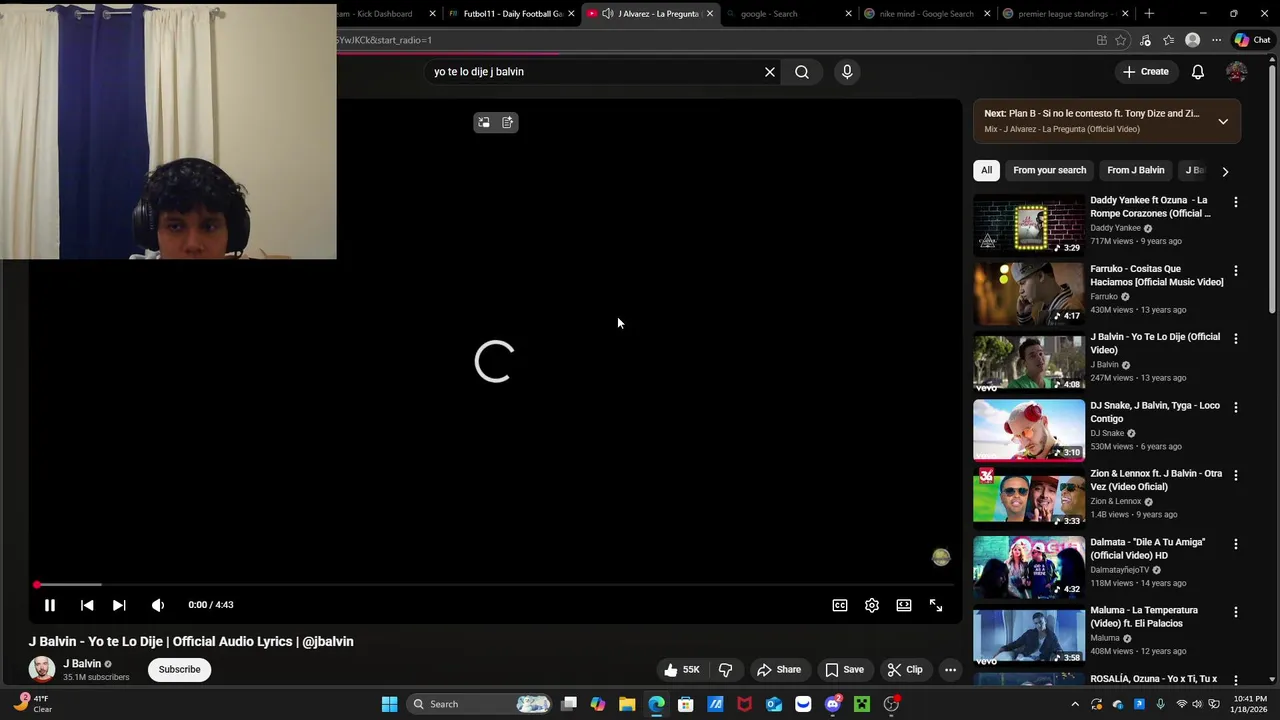This screenshot has height=720, width=1280.
Task: Switch to the Futbol11 browser tab
Action: 510,14
